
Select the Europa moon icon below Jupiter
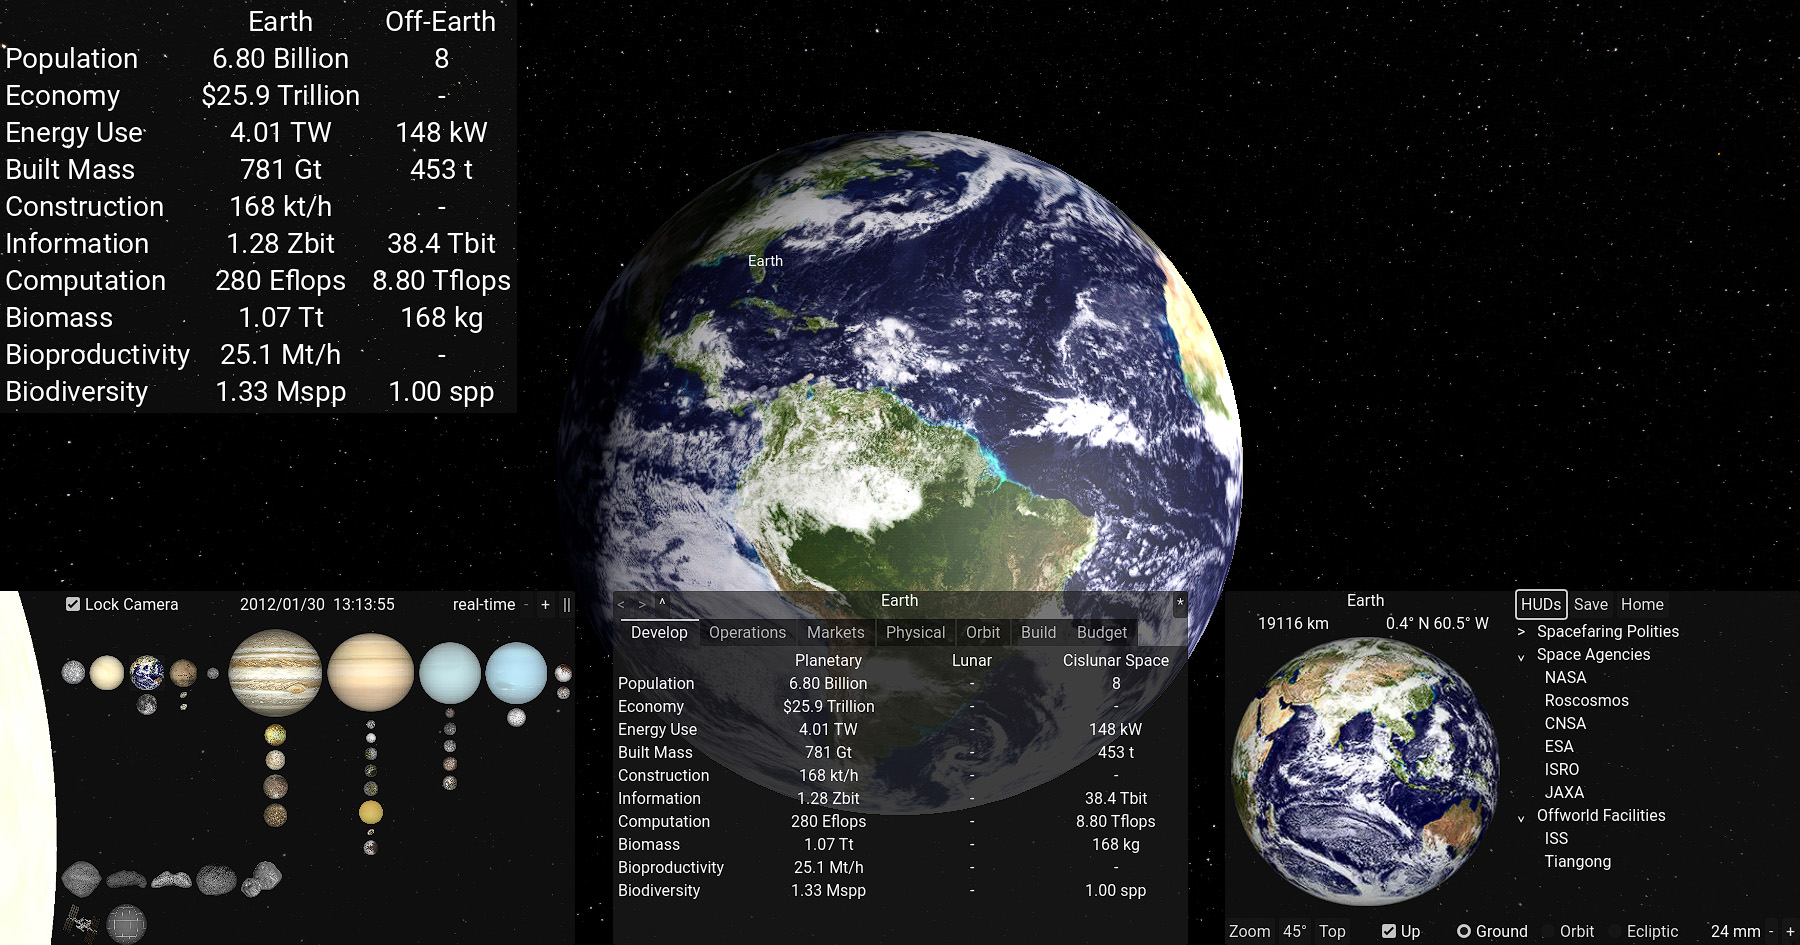coord(275,761)
